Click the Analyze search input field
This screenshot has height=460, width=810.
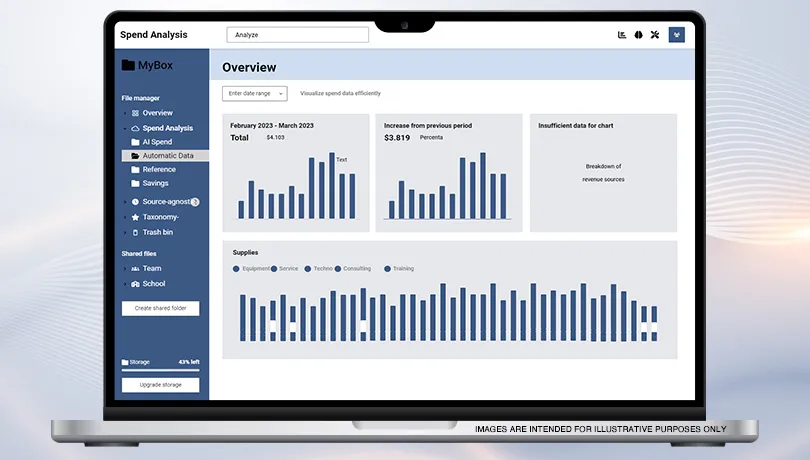[x=297, y=35]
